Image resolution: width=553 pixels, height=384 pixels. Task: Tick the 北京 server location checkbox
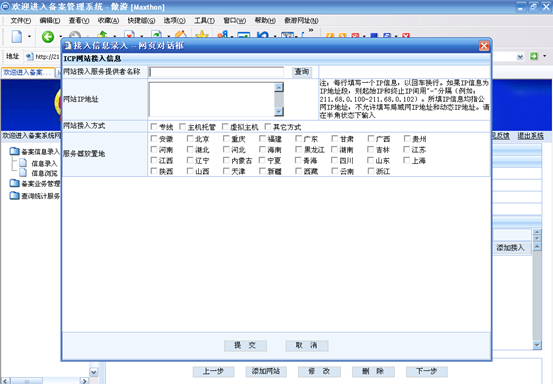click(x=190, y=138)
